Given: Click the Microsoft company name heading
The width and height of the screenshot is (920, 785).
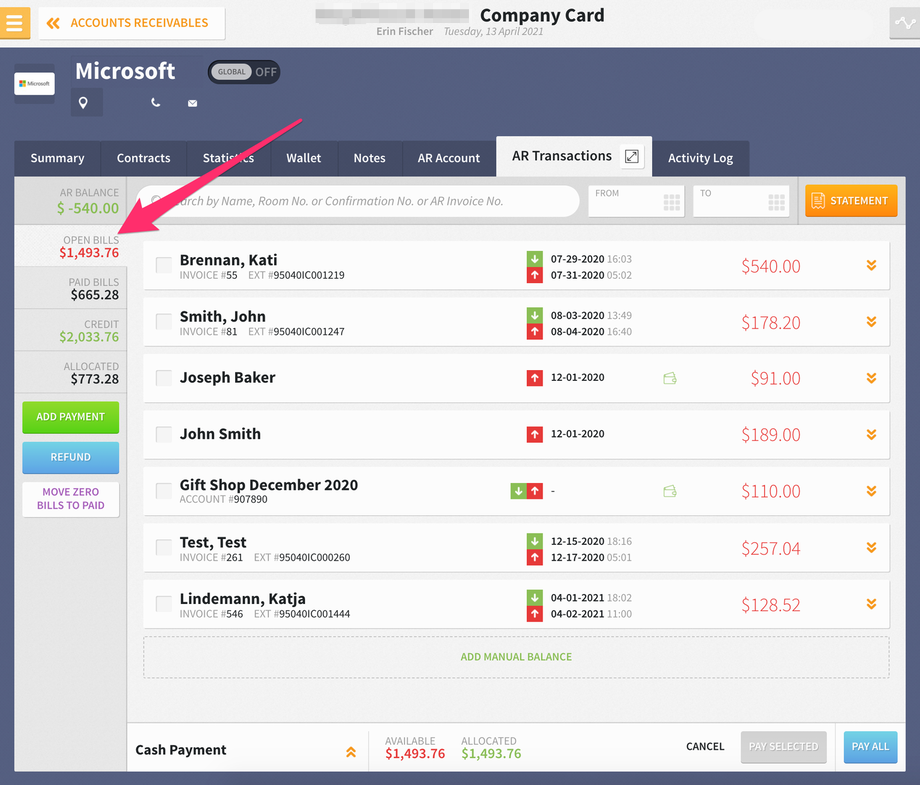Looking at the screenshot, I should (x=125, y=71).
